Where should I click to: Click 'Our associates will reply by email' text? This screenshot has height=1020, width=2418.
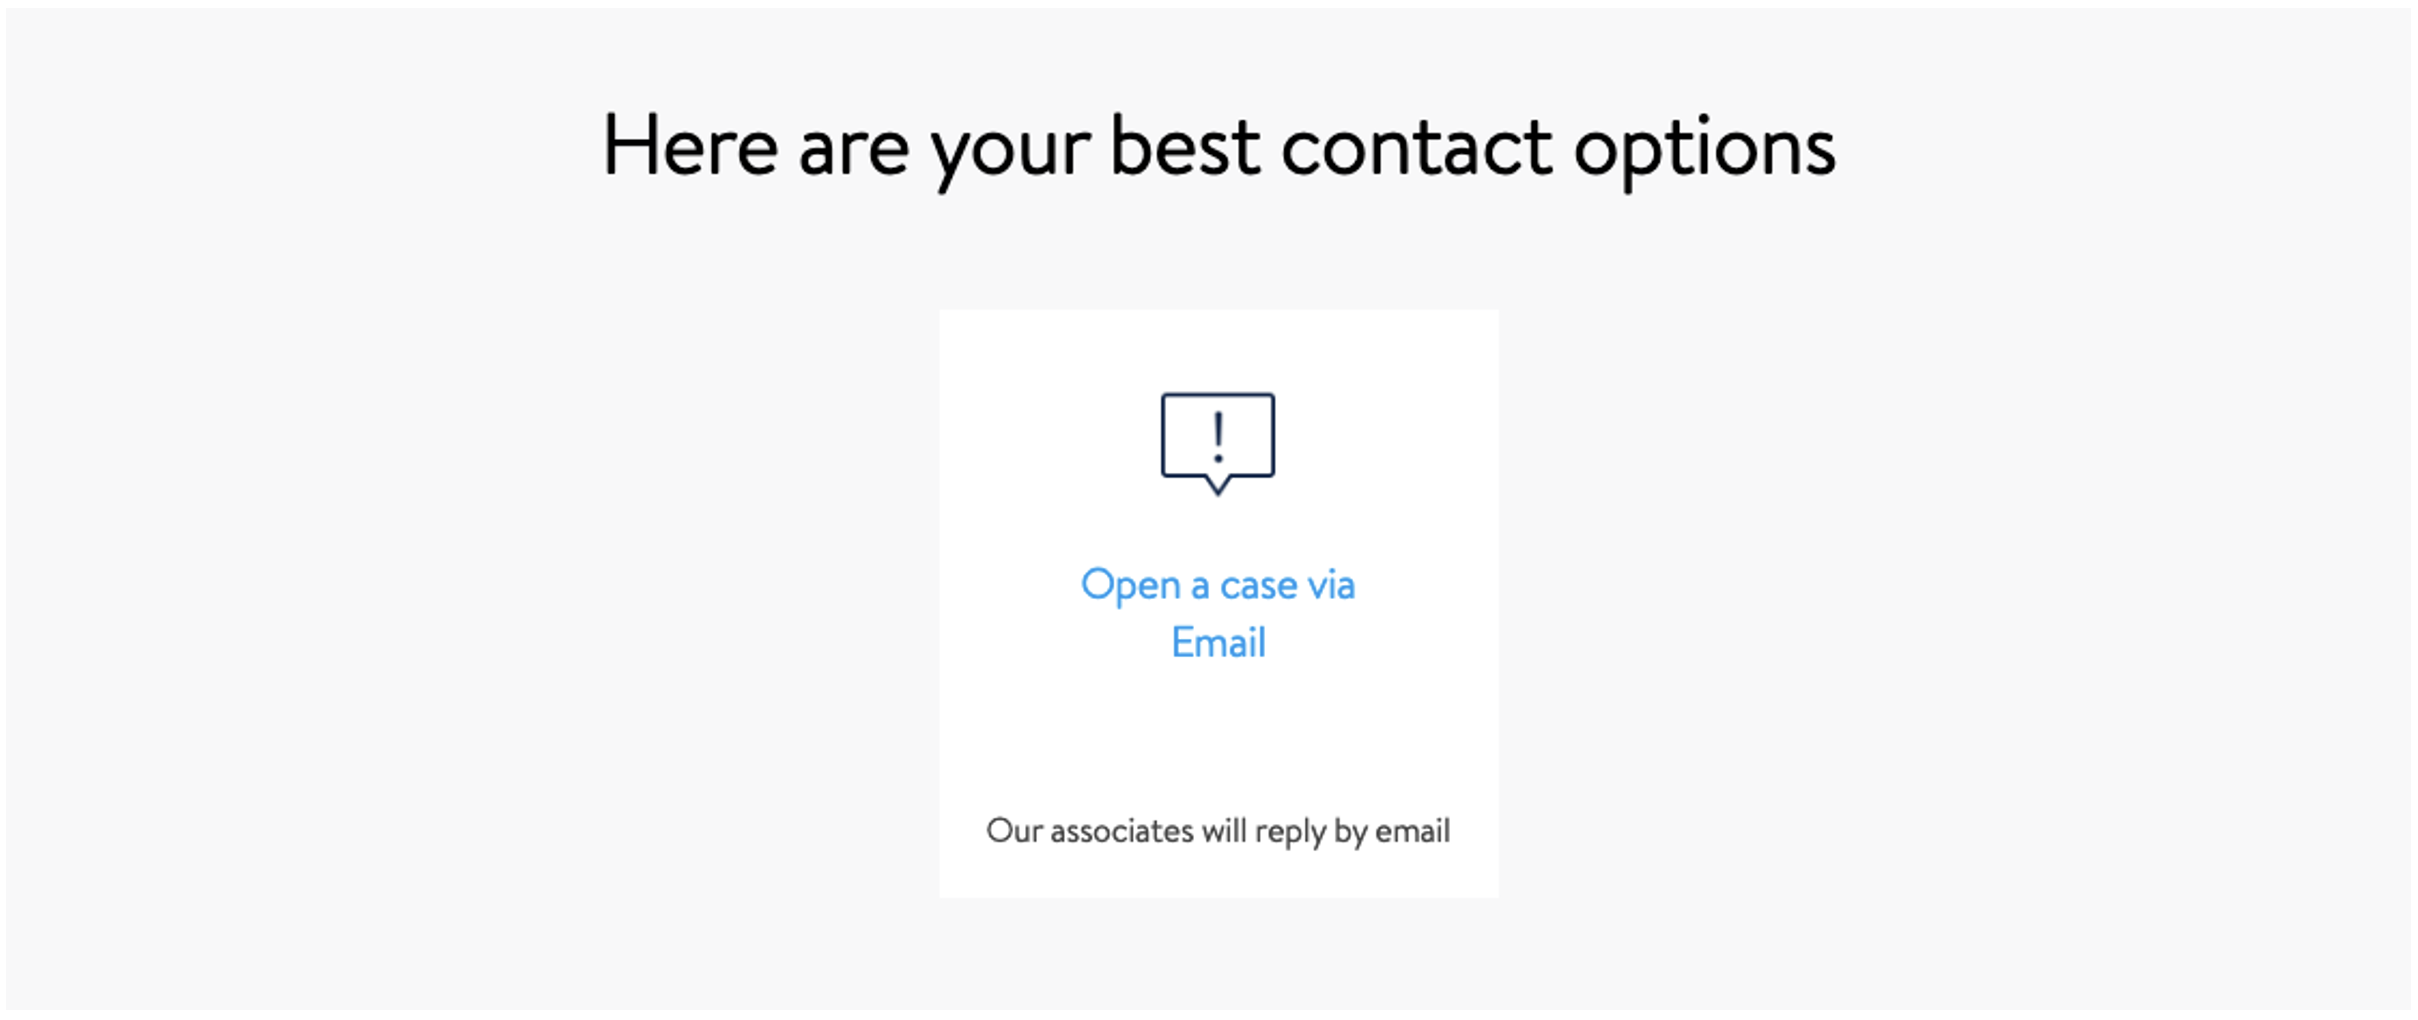[1218, 831]
